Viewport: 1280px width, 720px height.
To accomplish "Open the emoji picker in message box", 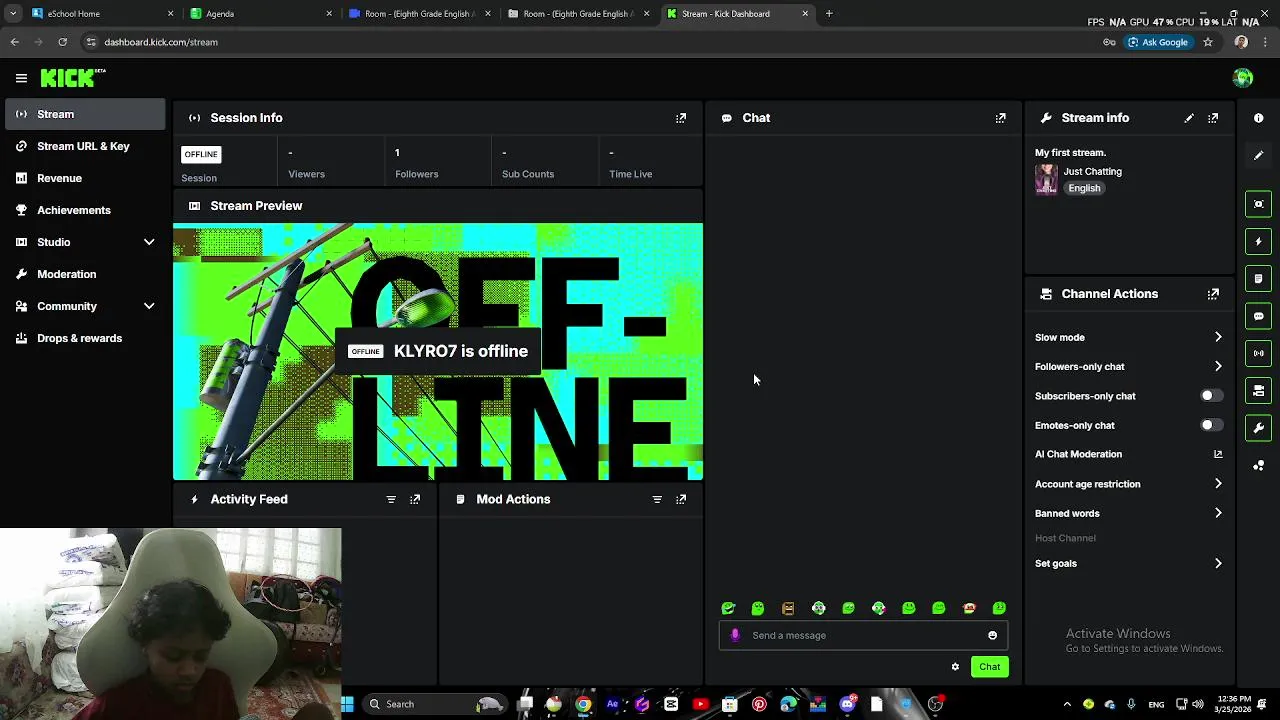I will [992, 635].
